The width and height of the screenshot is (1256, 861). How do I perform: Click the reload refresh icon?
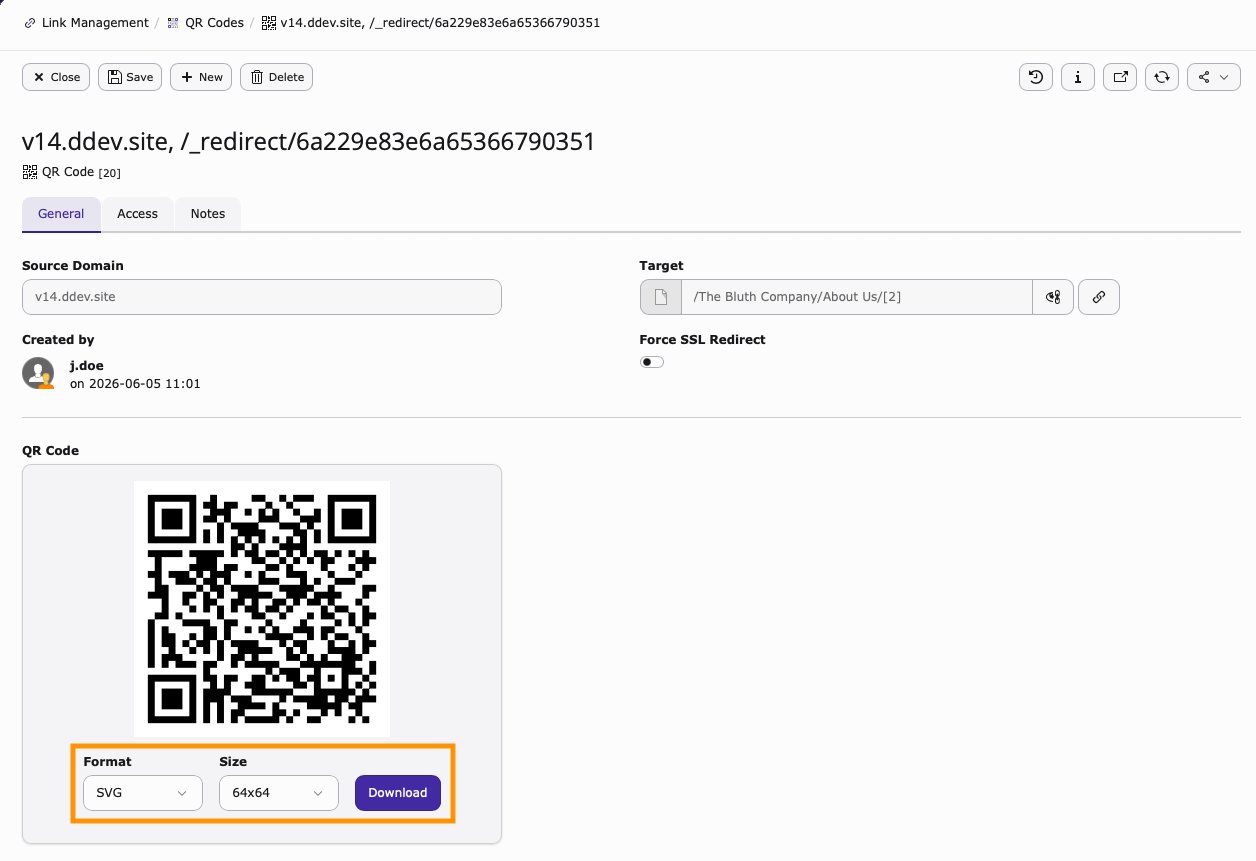[1162, 77]
